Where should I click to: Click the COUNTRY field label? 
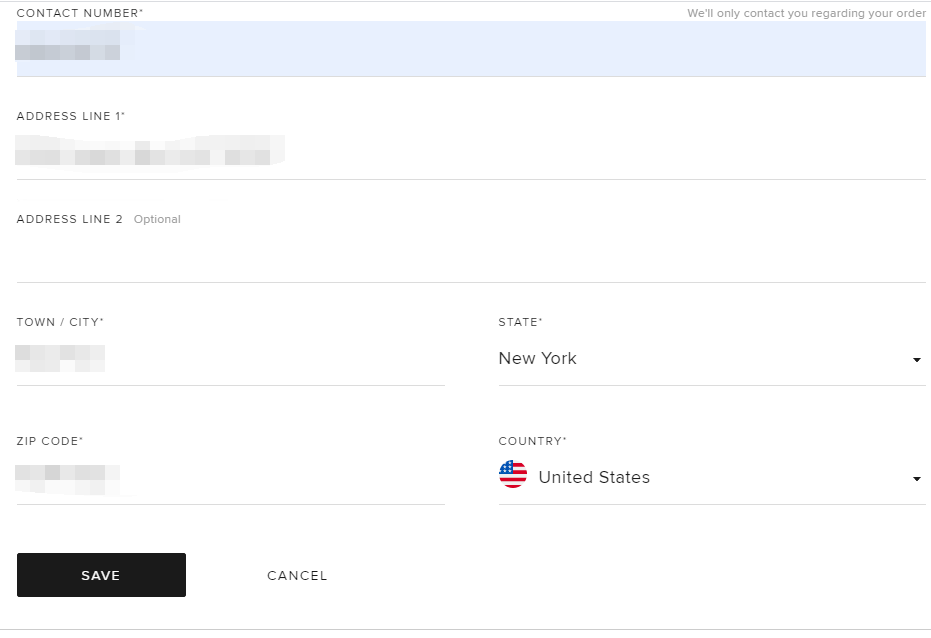pos(532,441)
